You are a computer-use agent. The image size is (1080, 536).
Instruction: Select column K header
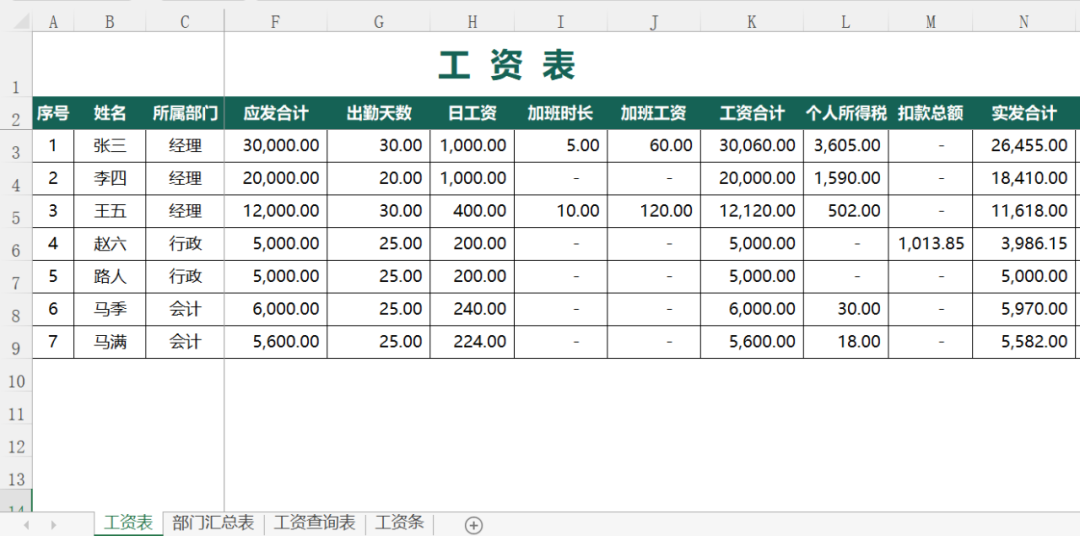752,22
